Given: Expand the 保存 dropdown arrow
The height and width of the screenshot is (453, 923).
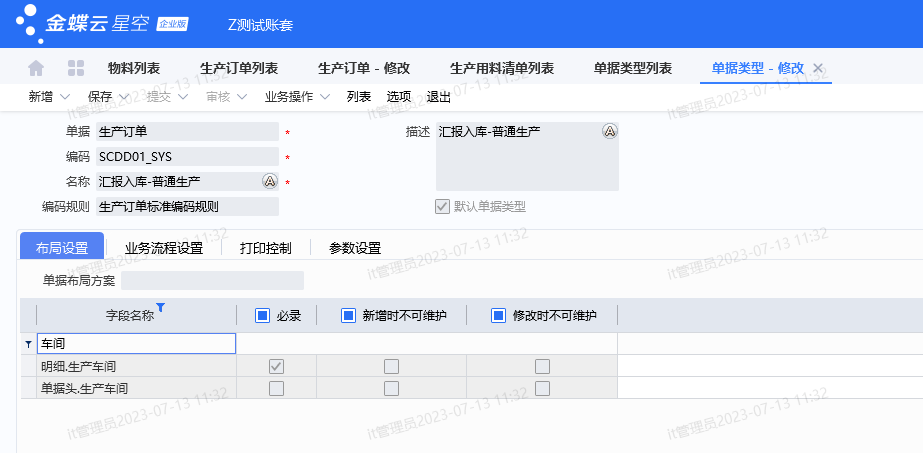Looking at the screenshot, I should [x=124, y=97].
